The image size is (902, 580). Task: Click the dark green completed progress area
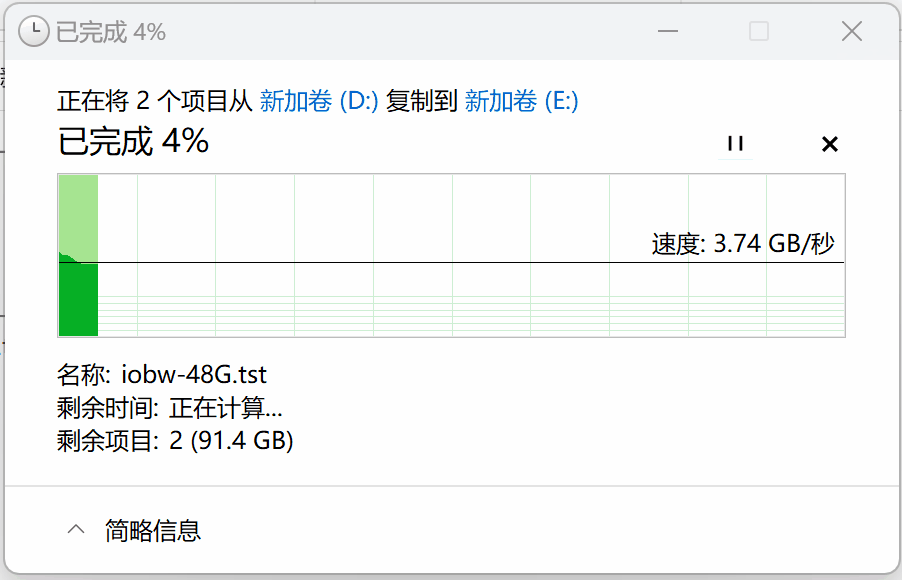pyautogui.click(x=78, y=300)
